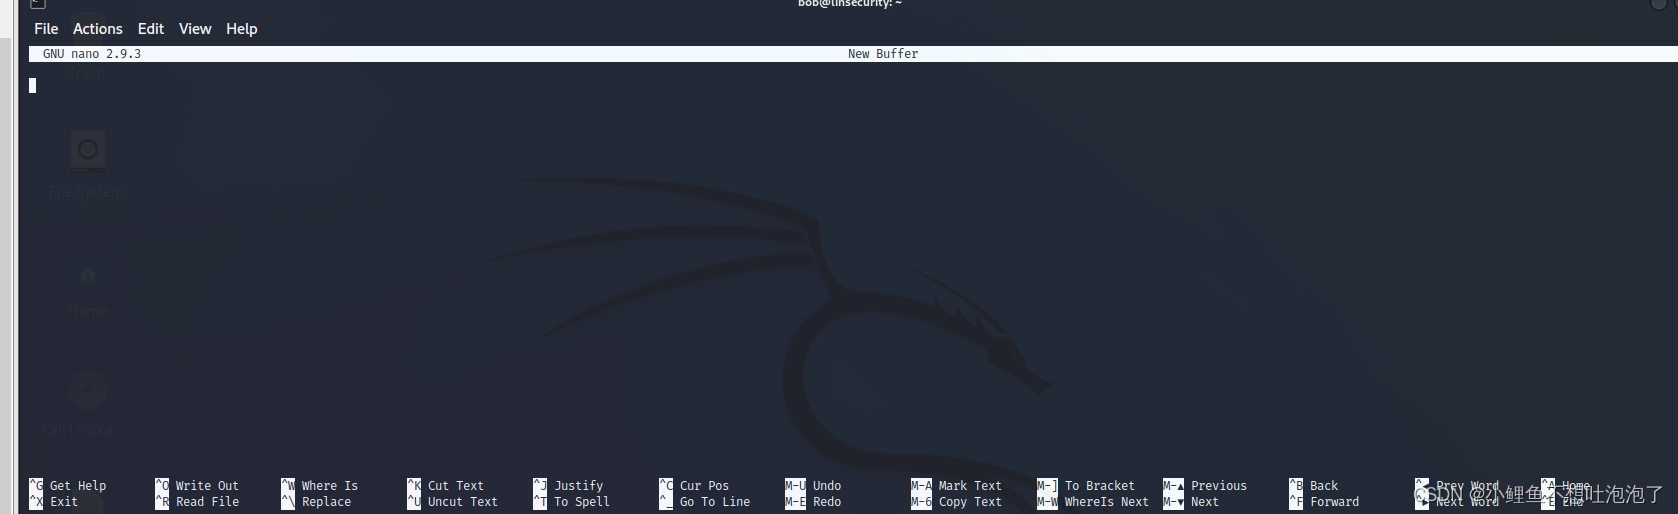The image size is (1678, 514).
Task: Click the 'GNU nano 2.9.3' header text
Action: click(x=92, y=54)
